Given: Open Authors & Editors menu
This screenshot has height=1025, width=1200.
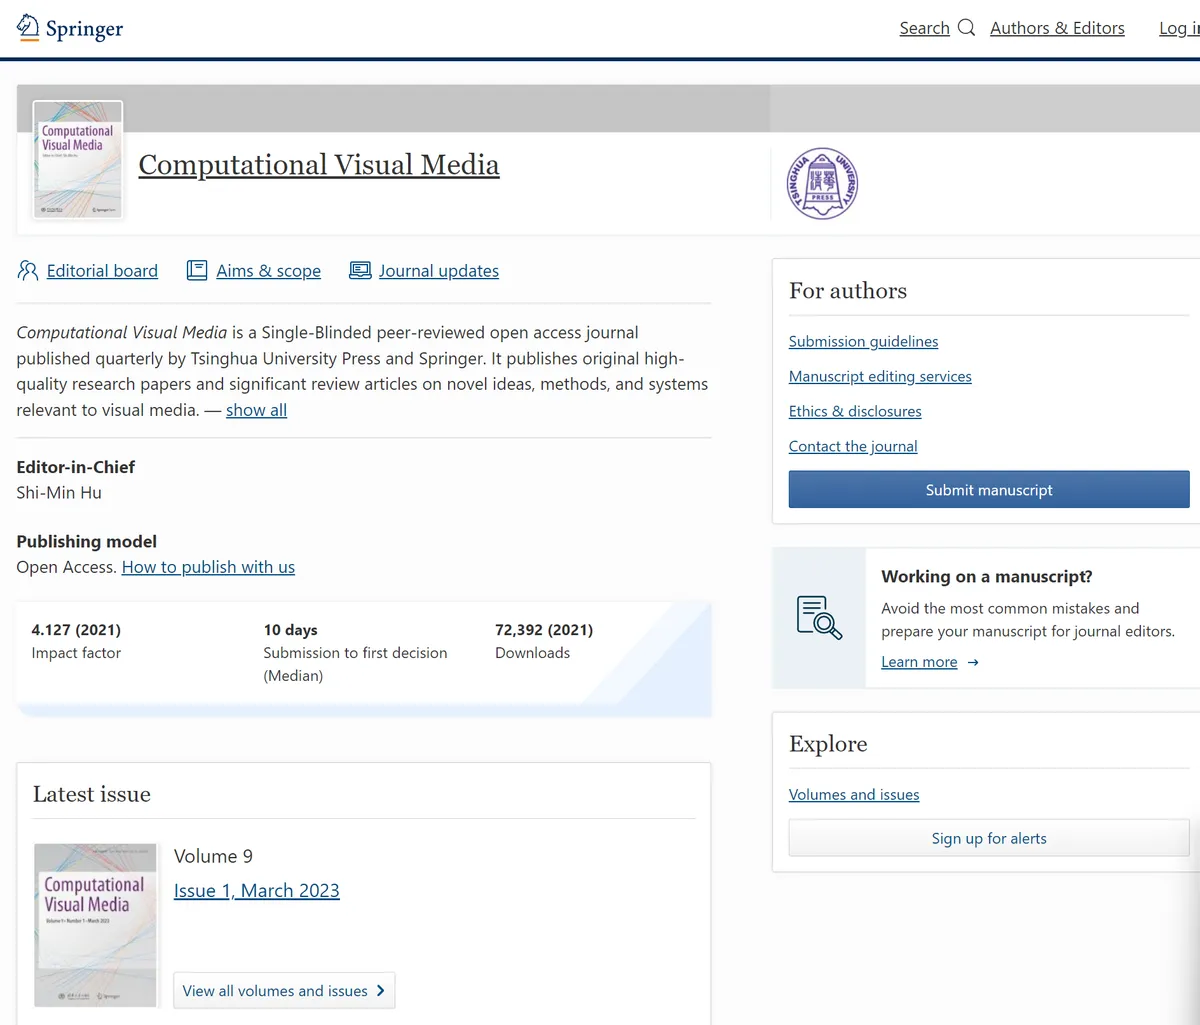Looking at the screenshot, I should (1057, 28).
